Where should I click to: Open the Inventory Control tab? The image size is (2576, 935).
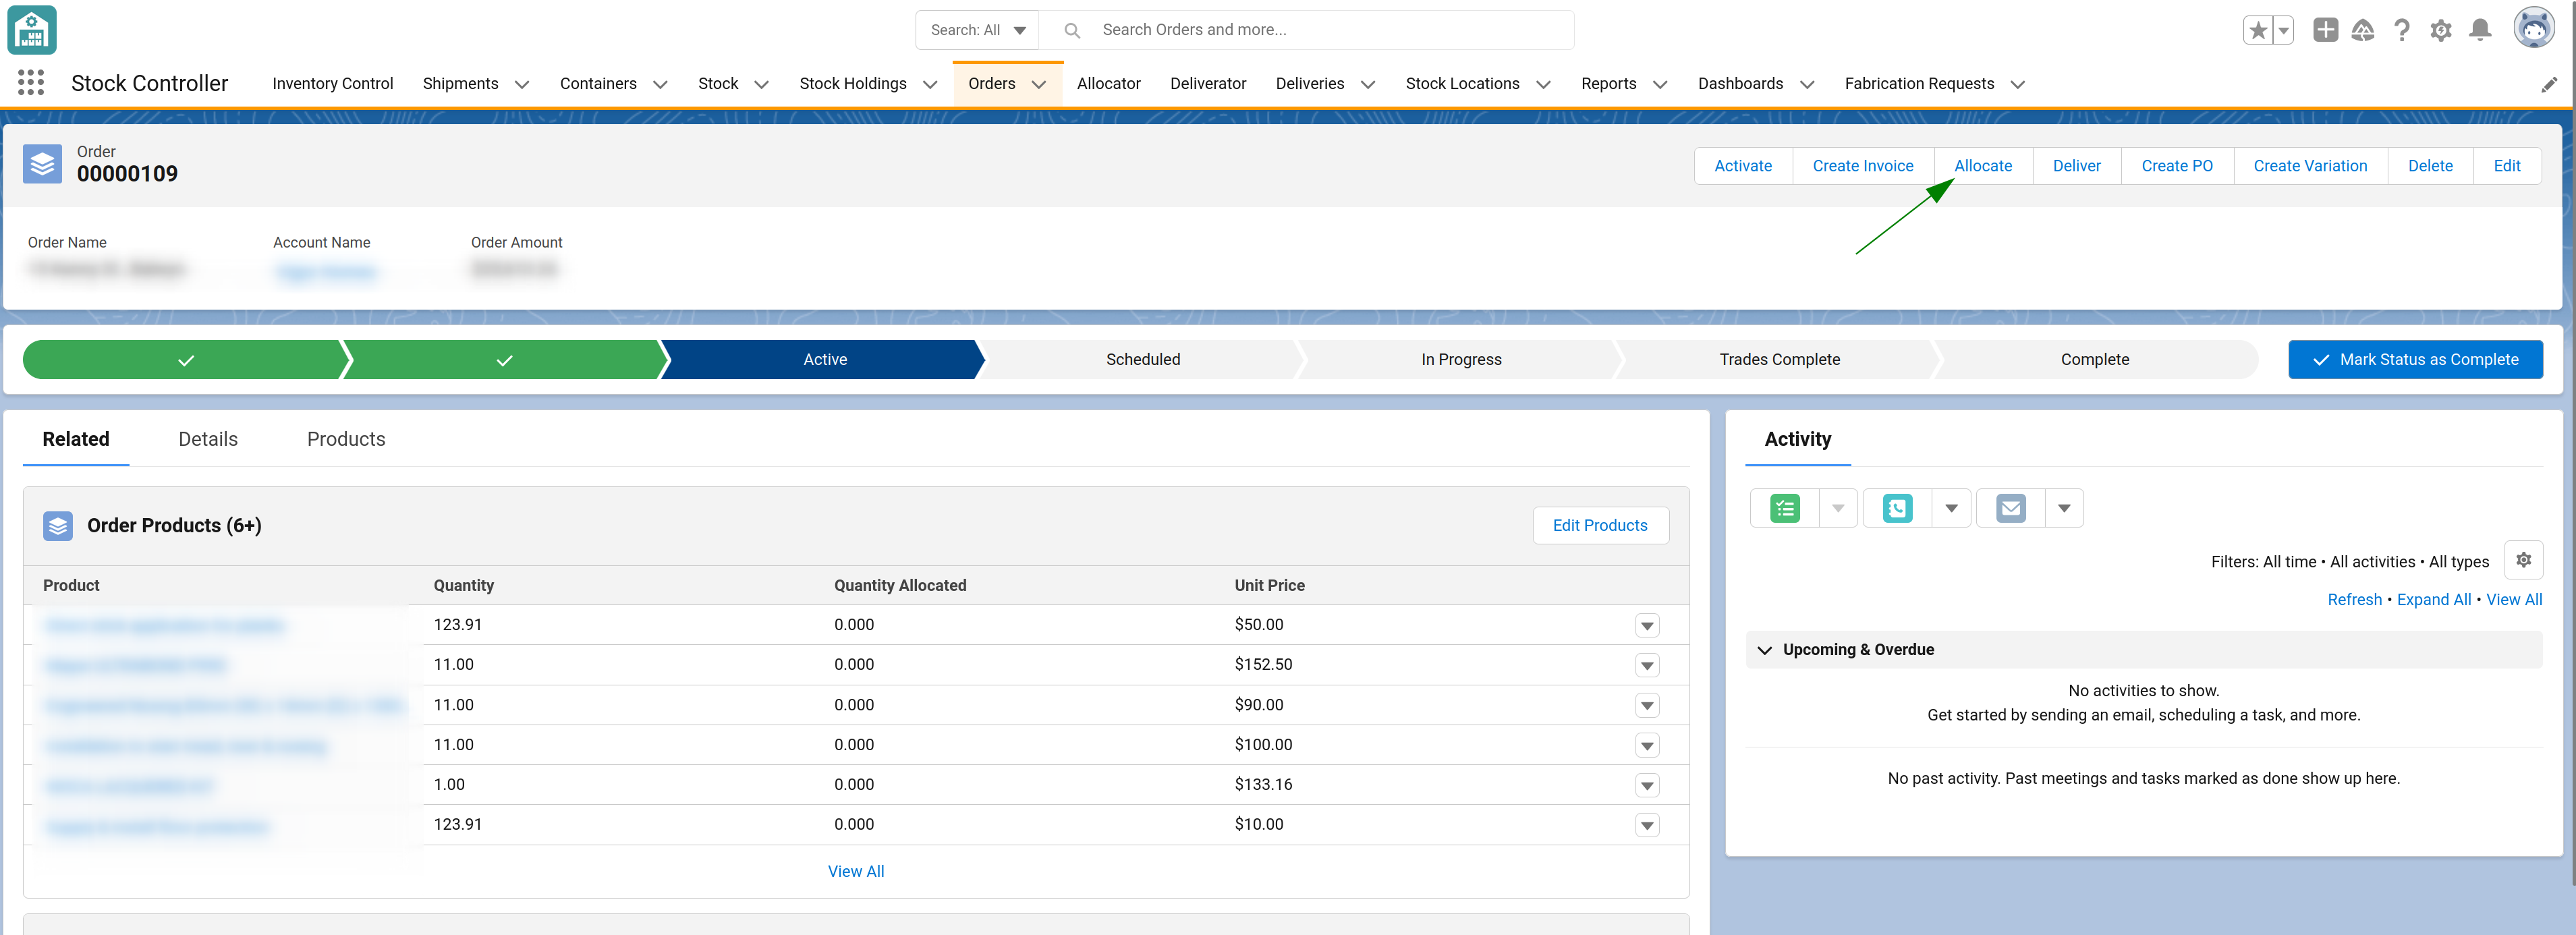click(x=333, y=84)
